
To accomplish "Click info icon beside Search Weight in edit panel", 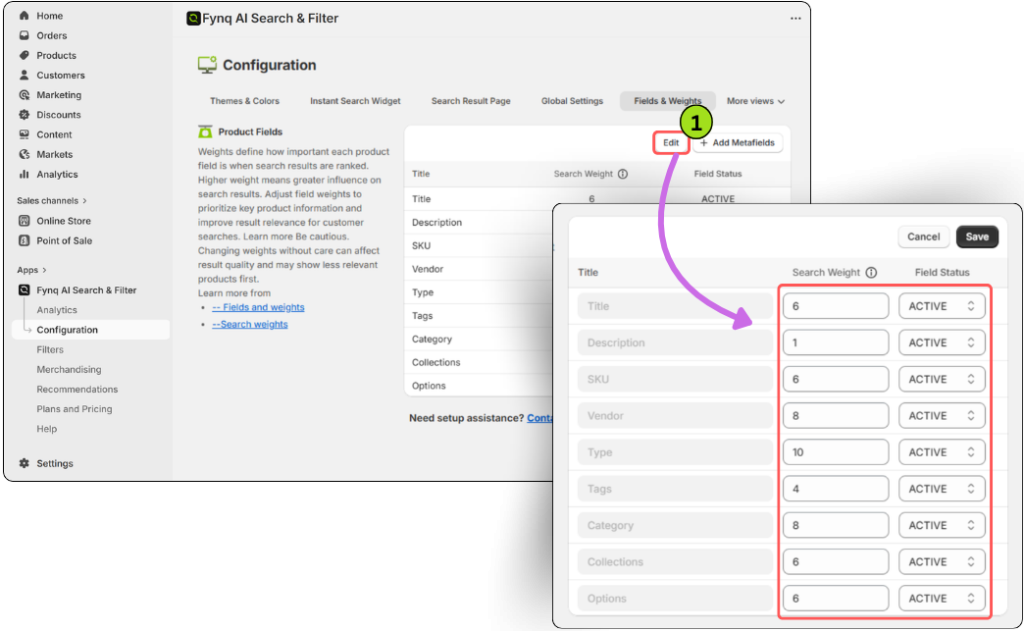I will 871,272.
